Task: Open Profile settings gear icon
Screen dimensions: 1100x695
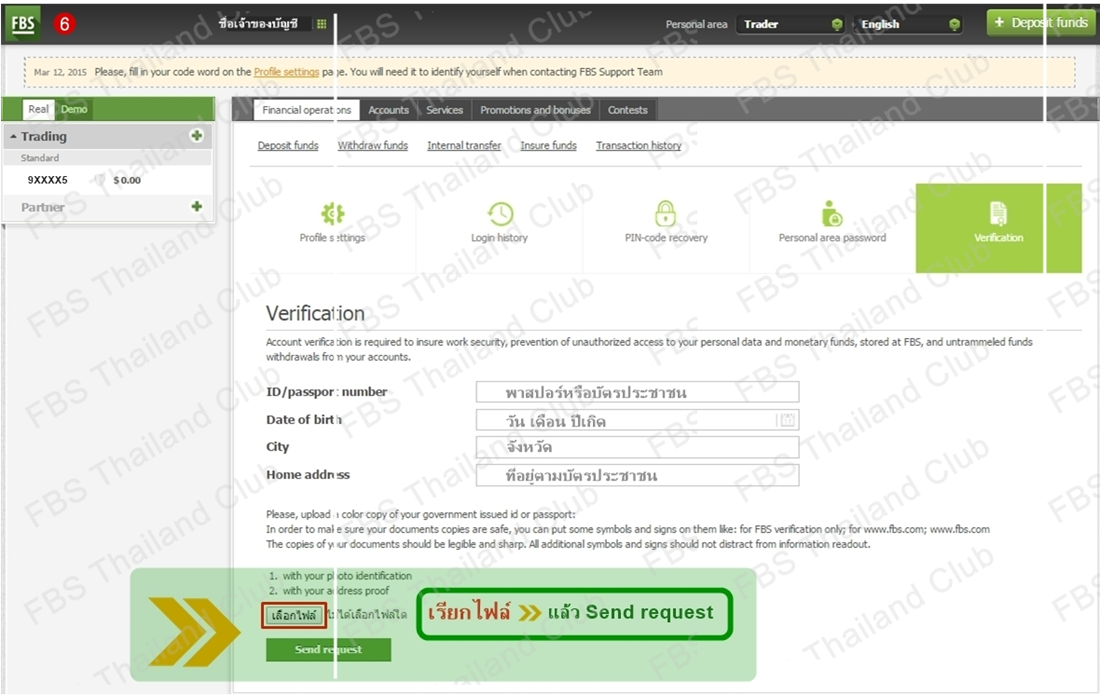Action: 333,213
